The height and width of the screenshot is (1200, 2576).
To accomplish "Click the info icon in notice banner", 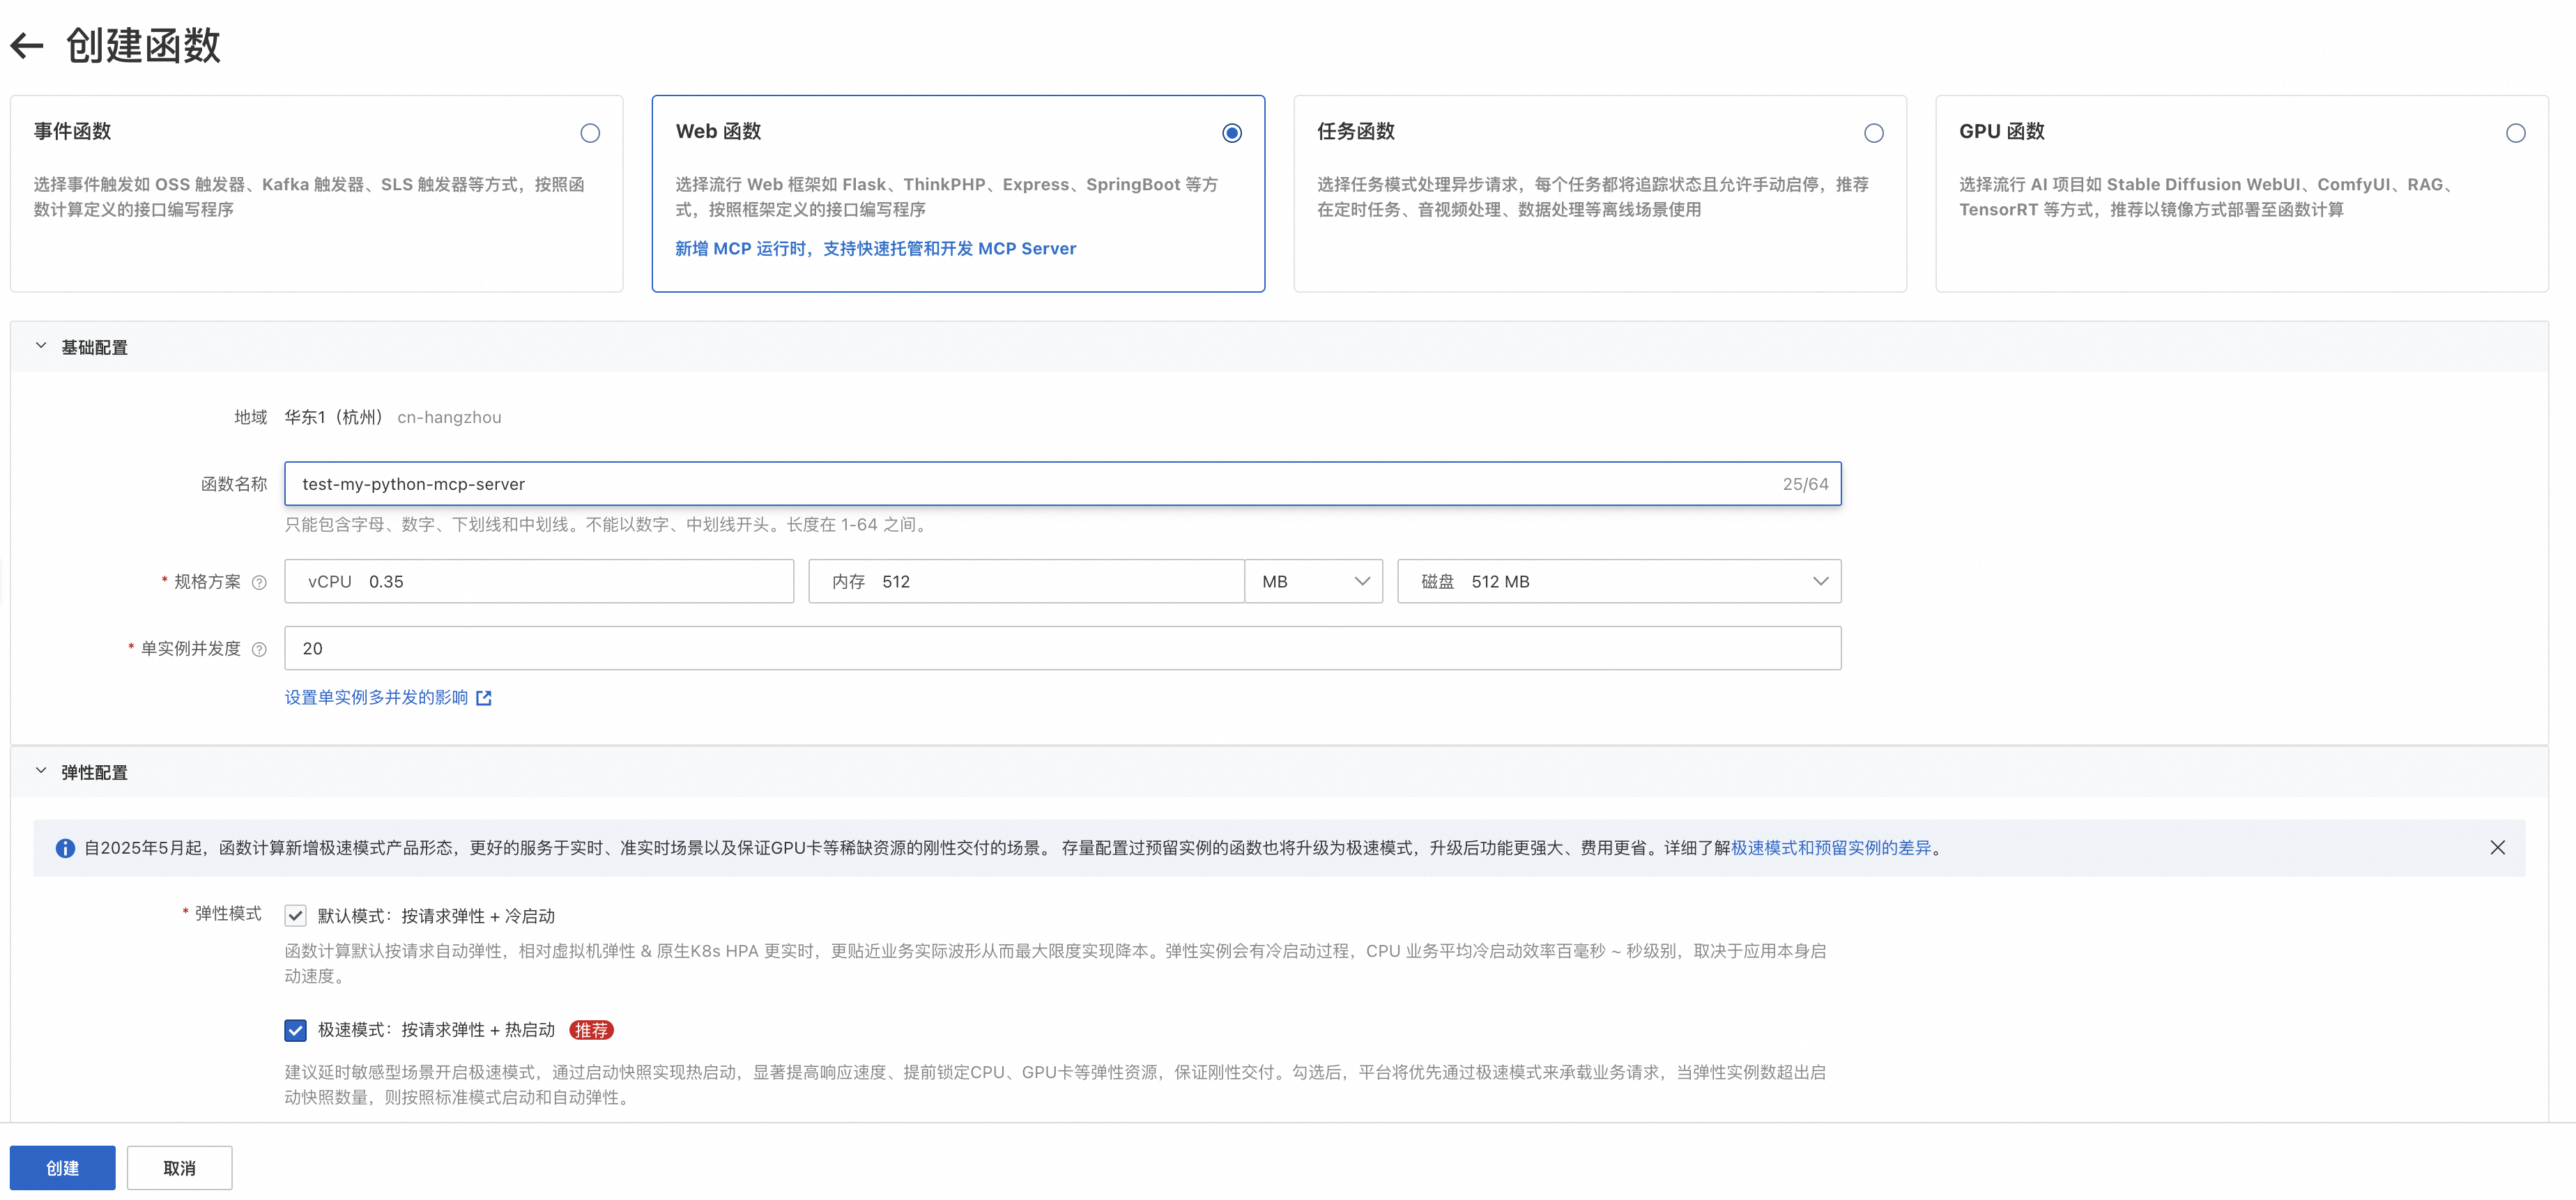I will 65,849.
